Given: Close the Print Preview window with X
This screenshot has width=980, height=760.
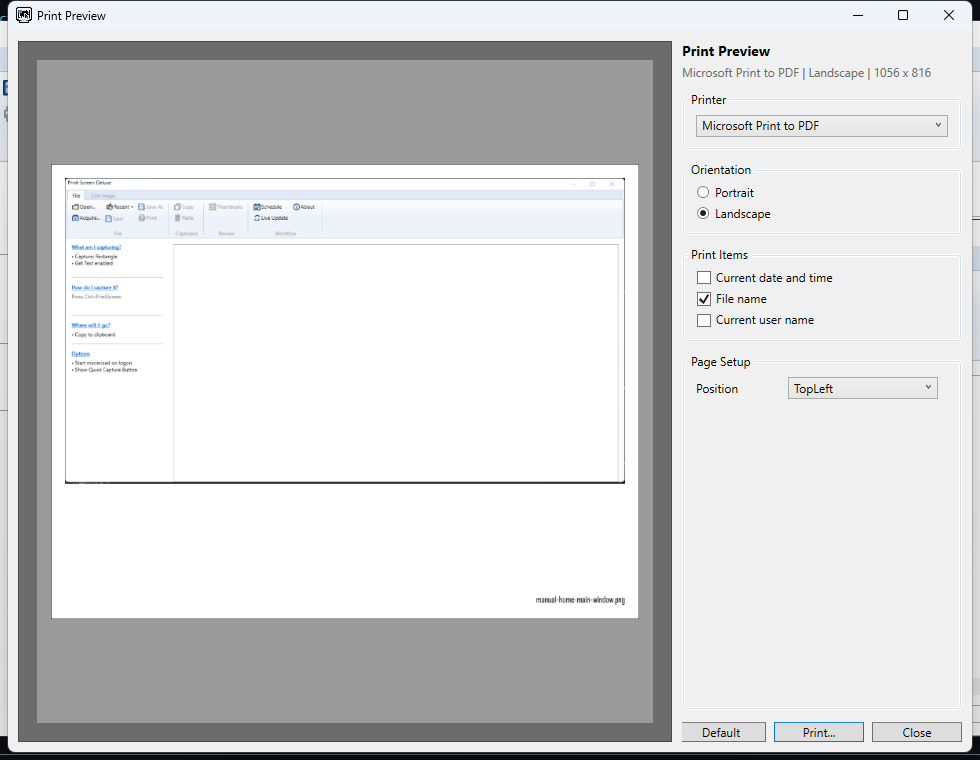Looking at the screenshot, I should pyautogui.click(x=949, y=15).
